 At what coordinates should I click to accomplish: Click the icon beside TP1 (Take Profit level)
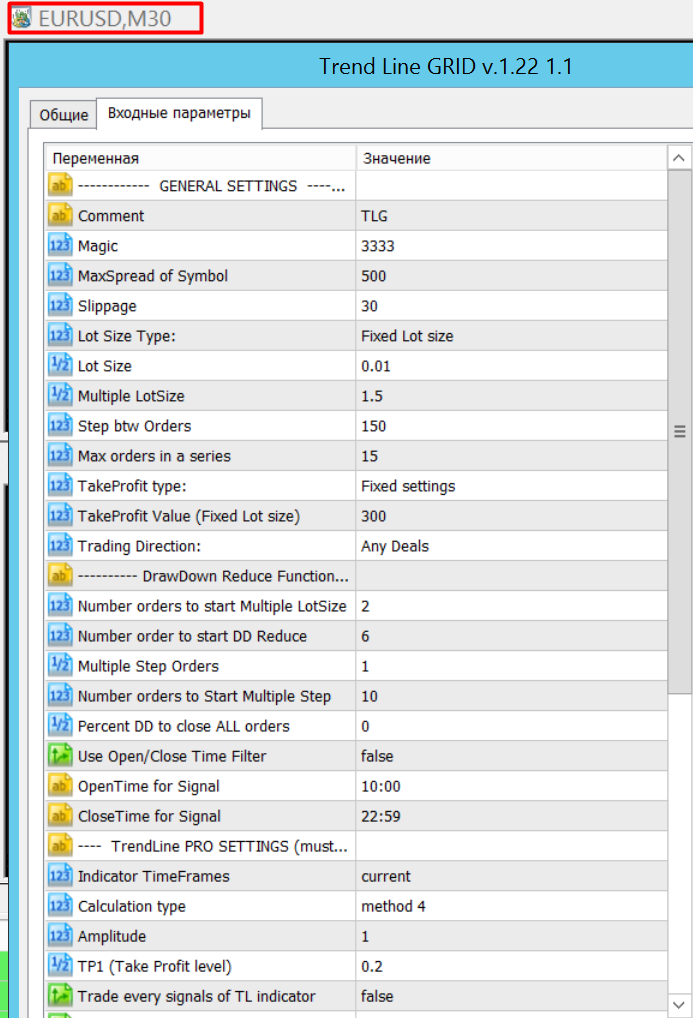click(60, 965)
